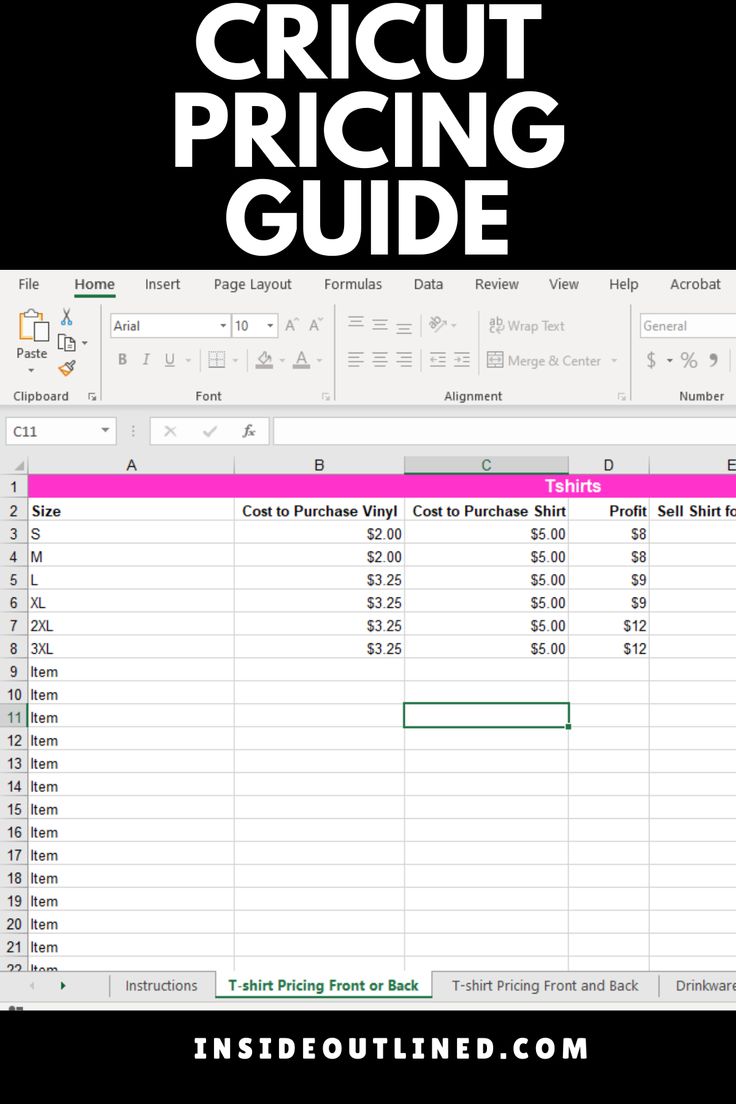Click the Copy icon
736x1104 pixels.
(66, 343)
